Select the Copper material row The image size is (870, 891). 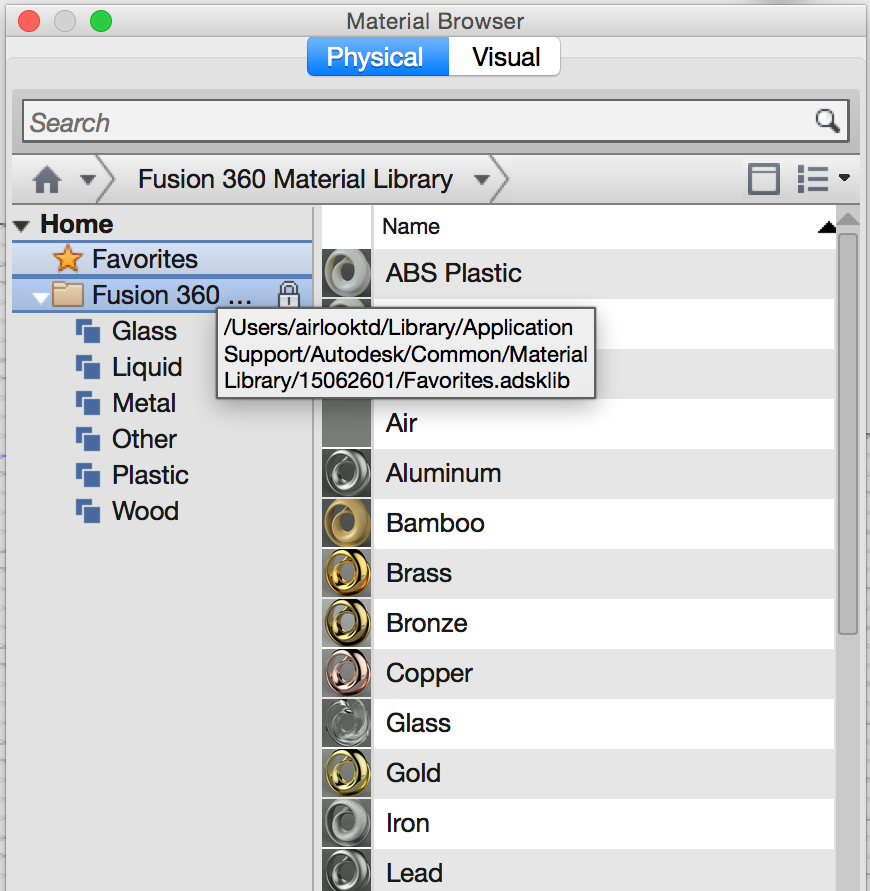578,673
